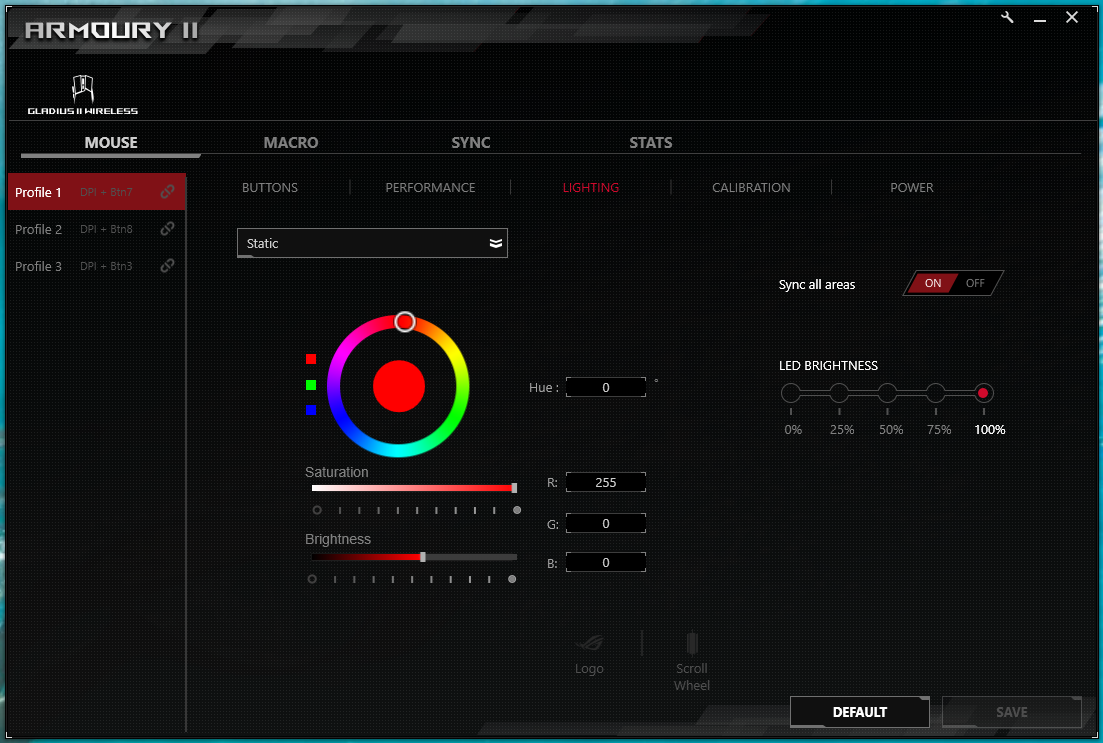Open the SYNC main tab
Viewport: 1103px width, 743px height.
click(471, 142)
